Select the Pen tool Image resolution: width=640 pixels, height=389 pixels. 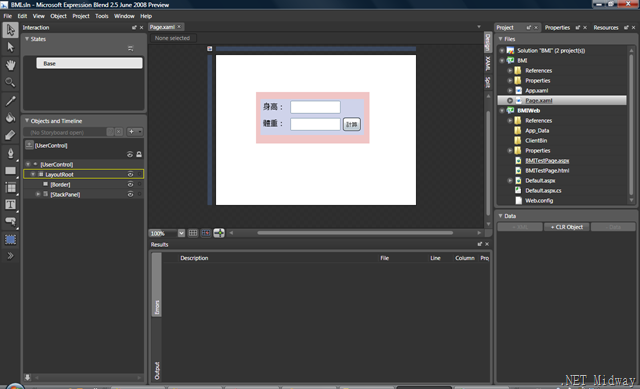click(10, 153)
